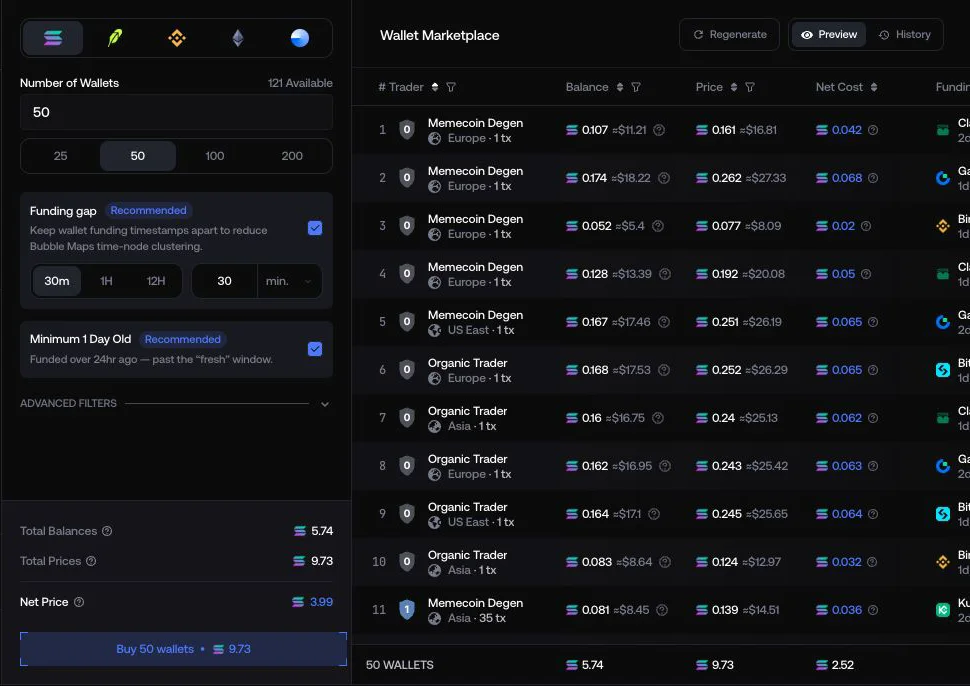Open the Trader column filter icon
Image resolution: width=970 pixels, height=686 pixels.
[451, 87]
